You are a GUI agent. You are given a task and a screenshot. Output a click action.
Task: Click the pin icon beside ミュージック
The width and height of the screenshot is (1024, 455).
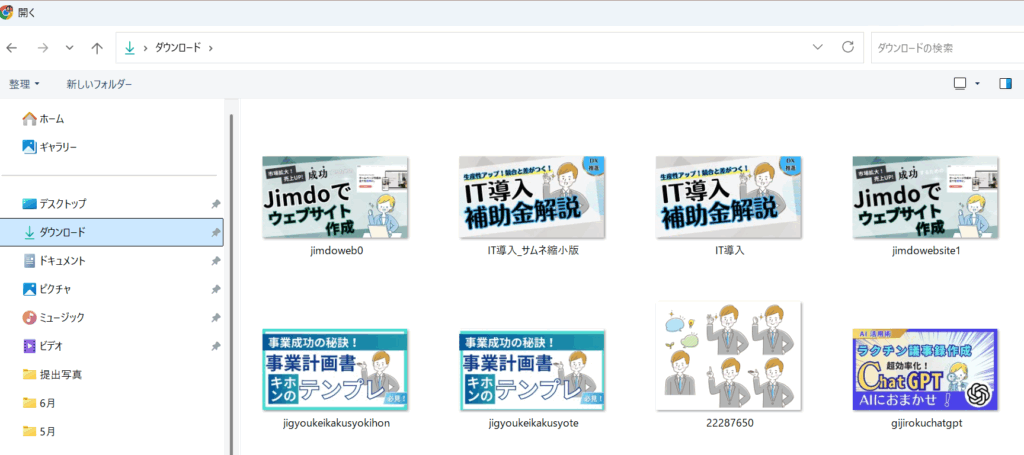click(216, 317)
